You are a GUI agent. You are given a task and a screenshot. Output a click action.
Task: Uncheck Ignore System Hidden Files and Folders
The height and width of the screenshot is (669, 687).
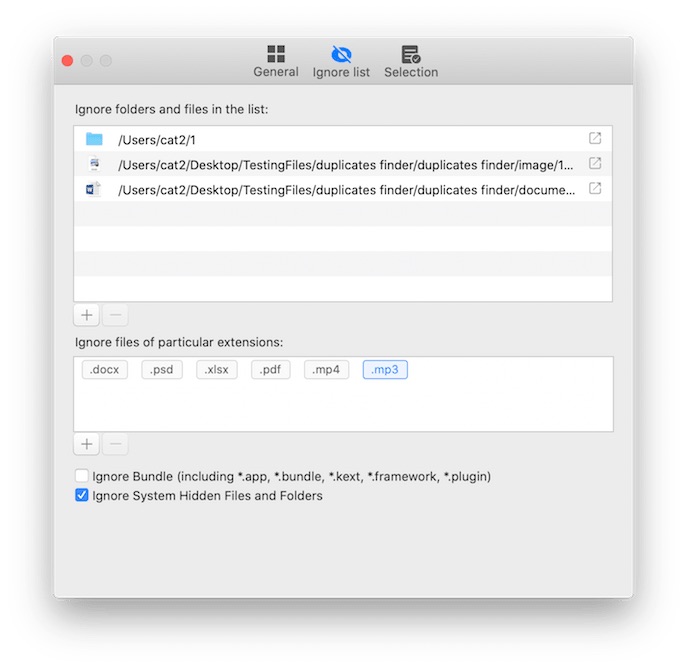pos(81,495)
